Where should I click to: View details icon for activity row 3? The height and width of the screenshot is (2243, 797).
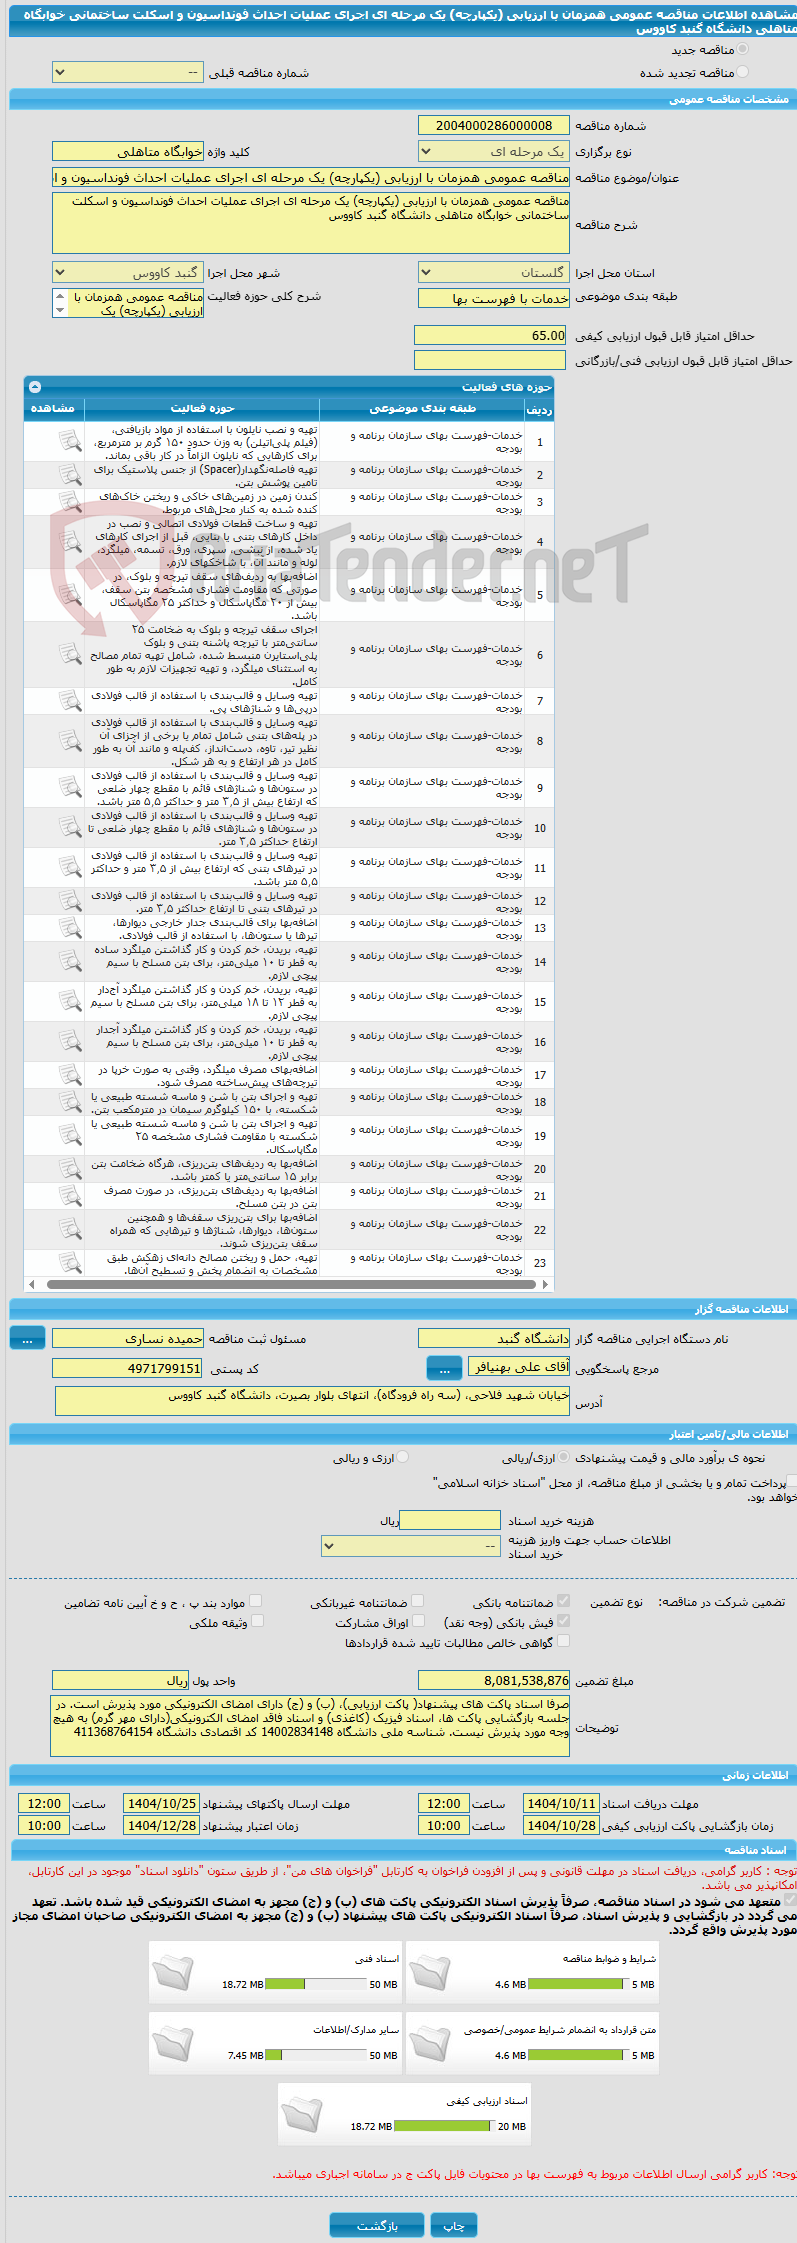(69, 502)
